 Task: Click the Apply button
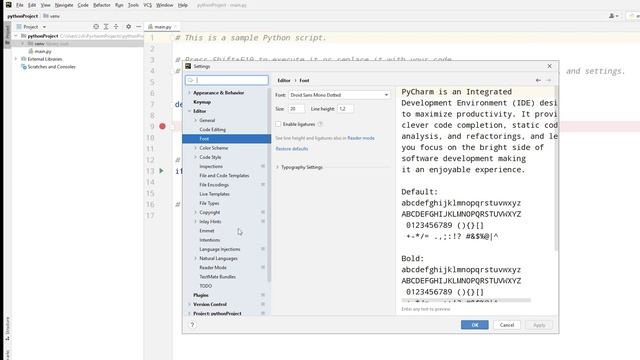click(539, 325)
